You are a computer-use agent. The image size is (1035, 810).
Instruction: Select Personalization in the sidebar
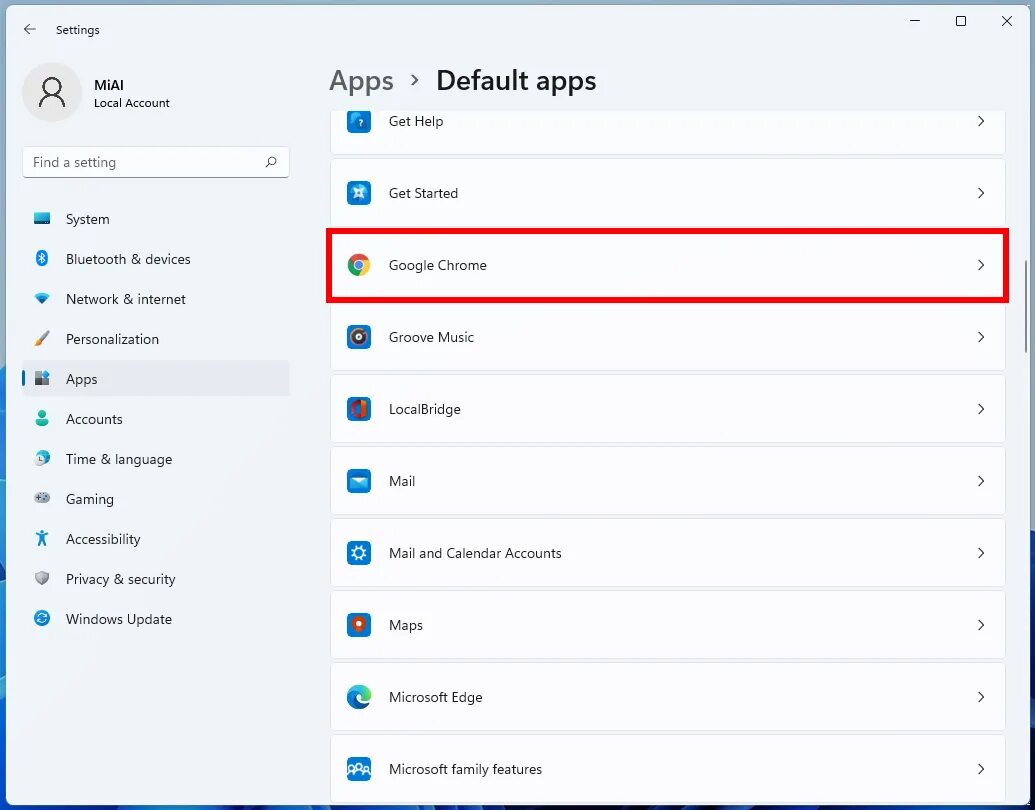click(156, 339)
